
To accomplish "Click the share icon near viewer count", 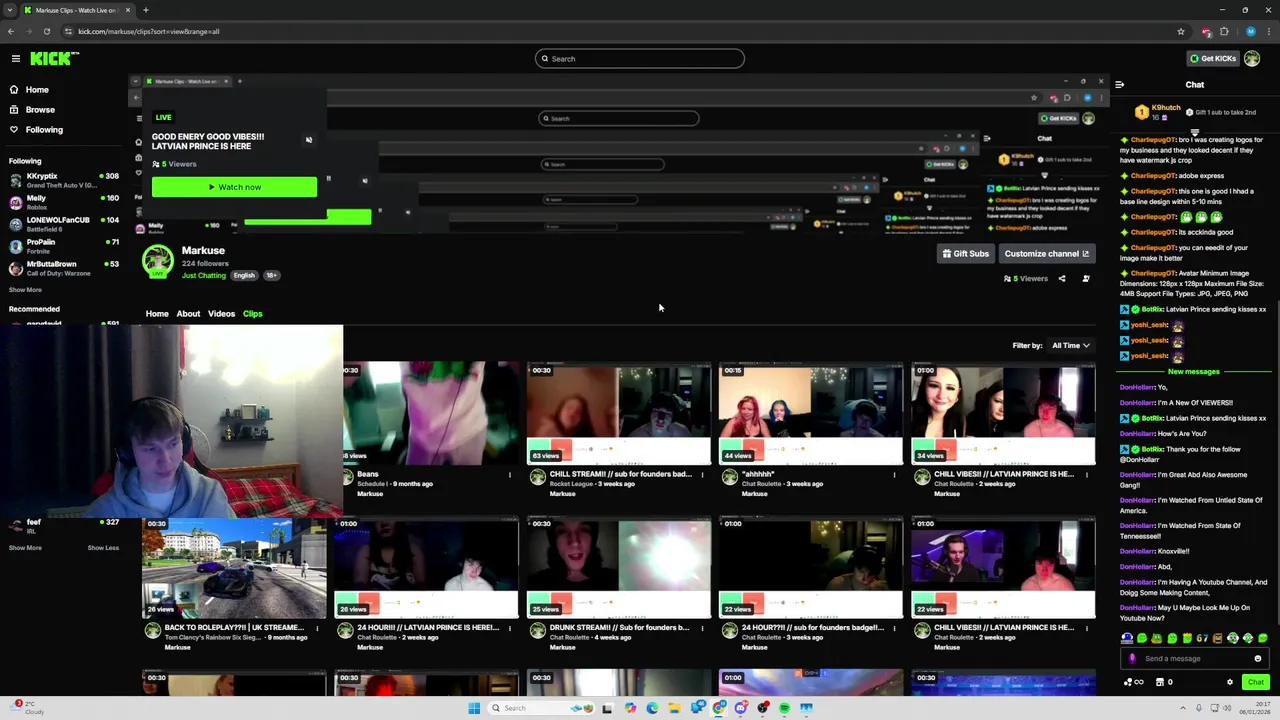I will [x=1062, y=279].
